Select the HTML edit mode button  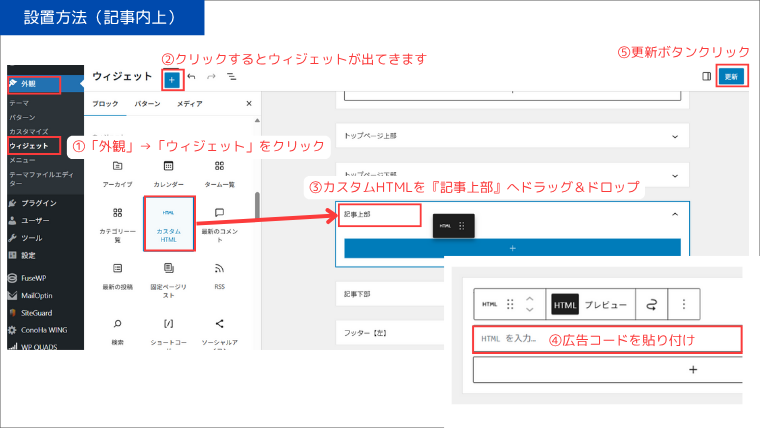point(565,305)
